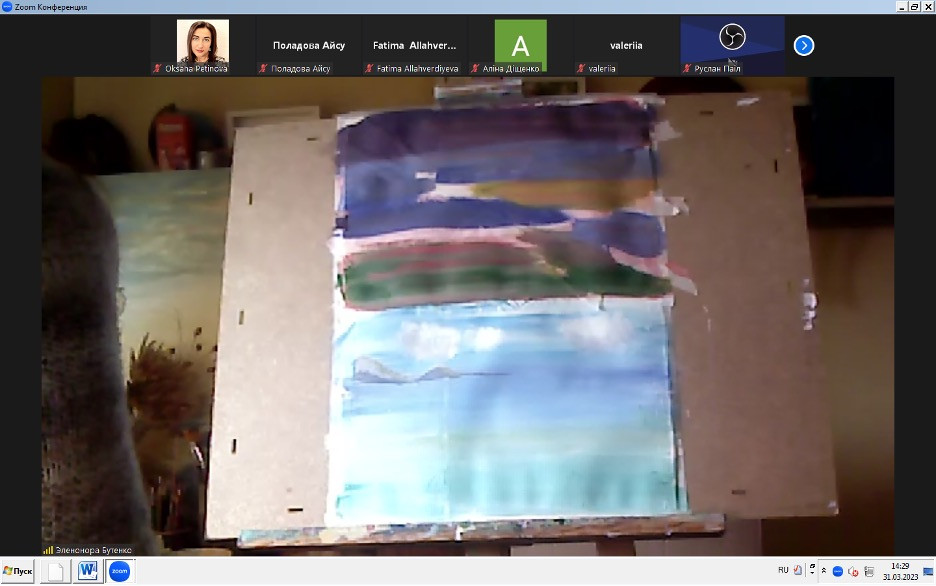Open the Пуск start menu
This screenshot has width=936, height=586.
coord(18,571)
